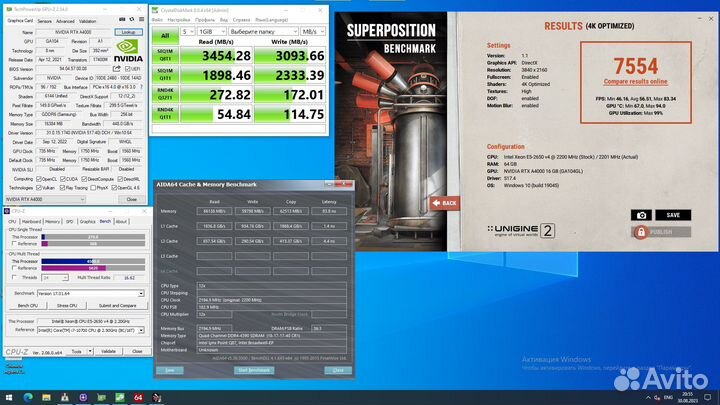Screen dimensions: 720x405
Task: Click the network icon in the system tray
Action: (657, 398)
